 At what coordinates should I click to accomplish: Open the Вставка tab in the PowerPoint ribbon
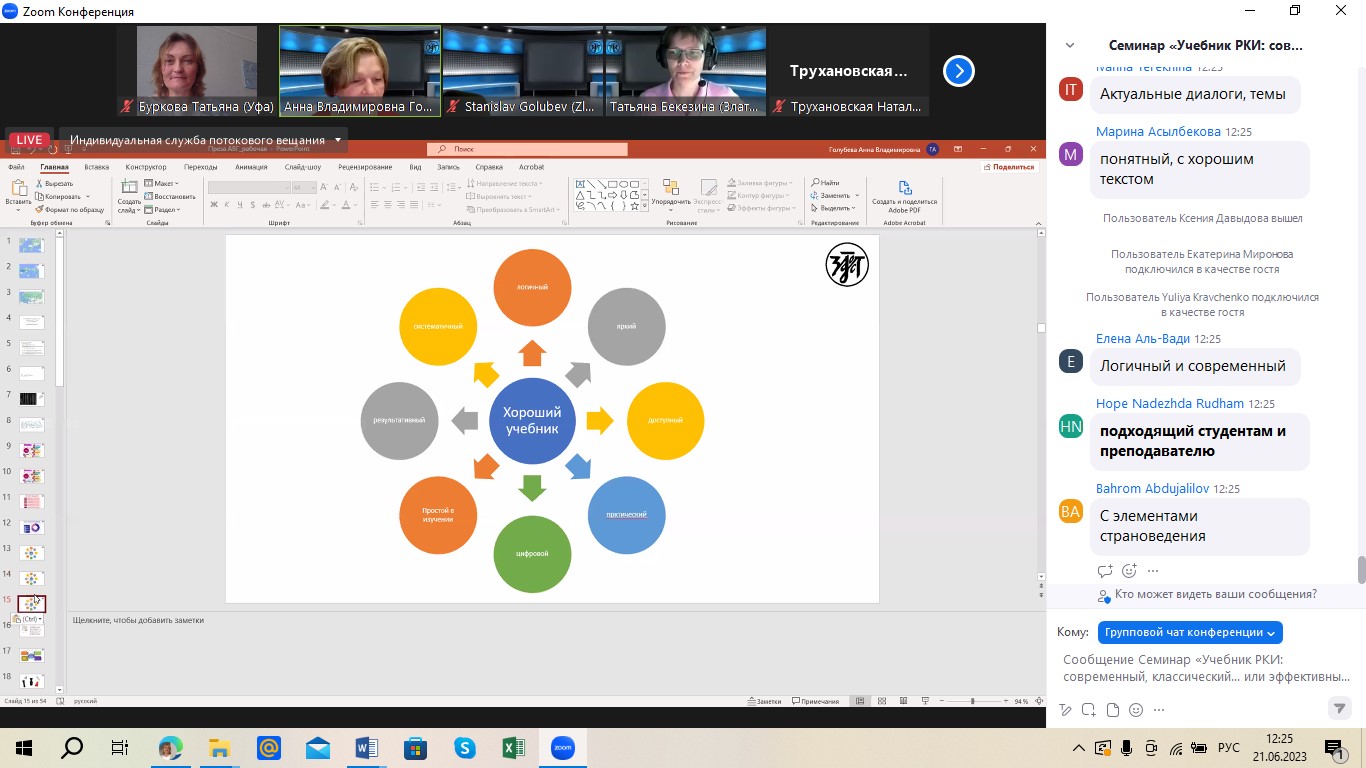tap(97, 167)
